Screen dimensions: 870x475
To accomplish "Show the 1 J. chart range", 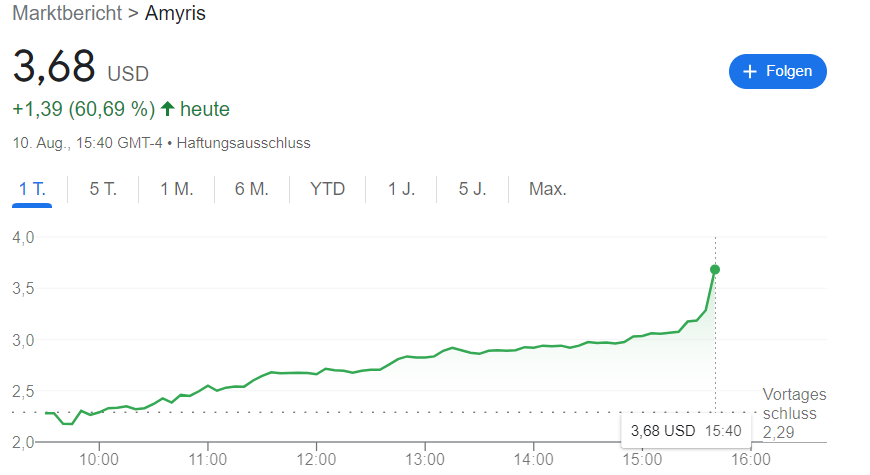I will point(401,189).
